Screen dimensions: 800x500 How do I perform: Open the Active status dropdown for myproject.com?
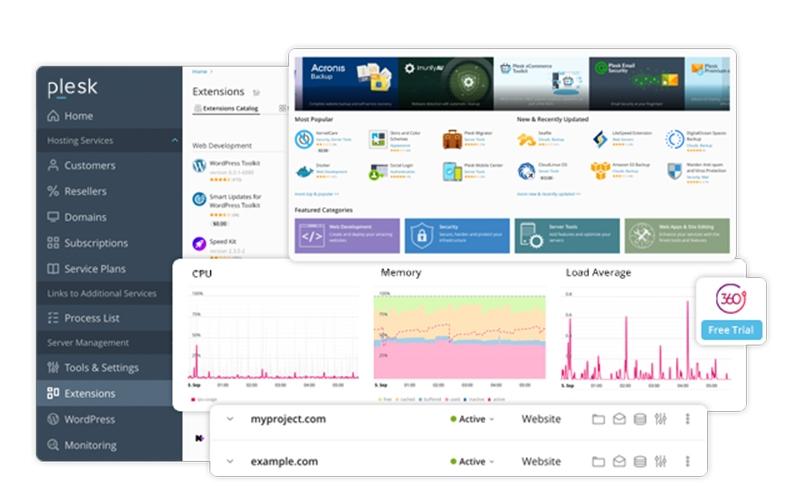point(472,419)
